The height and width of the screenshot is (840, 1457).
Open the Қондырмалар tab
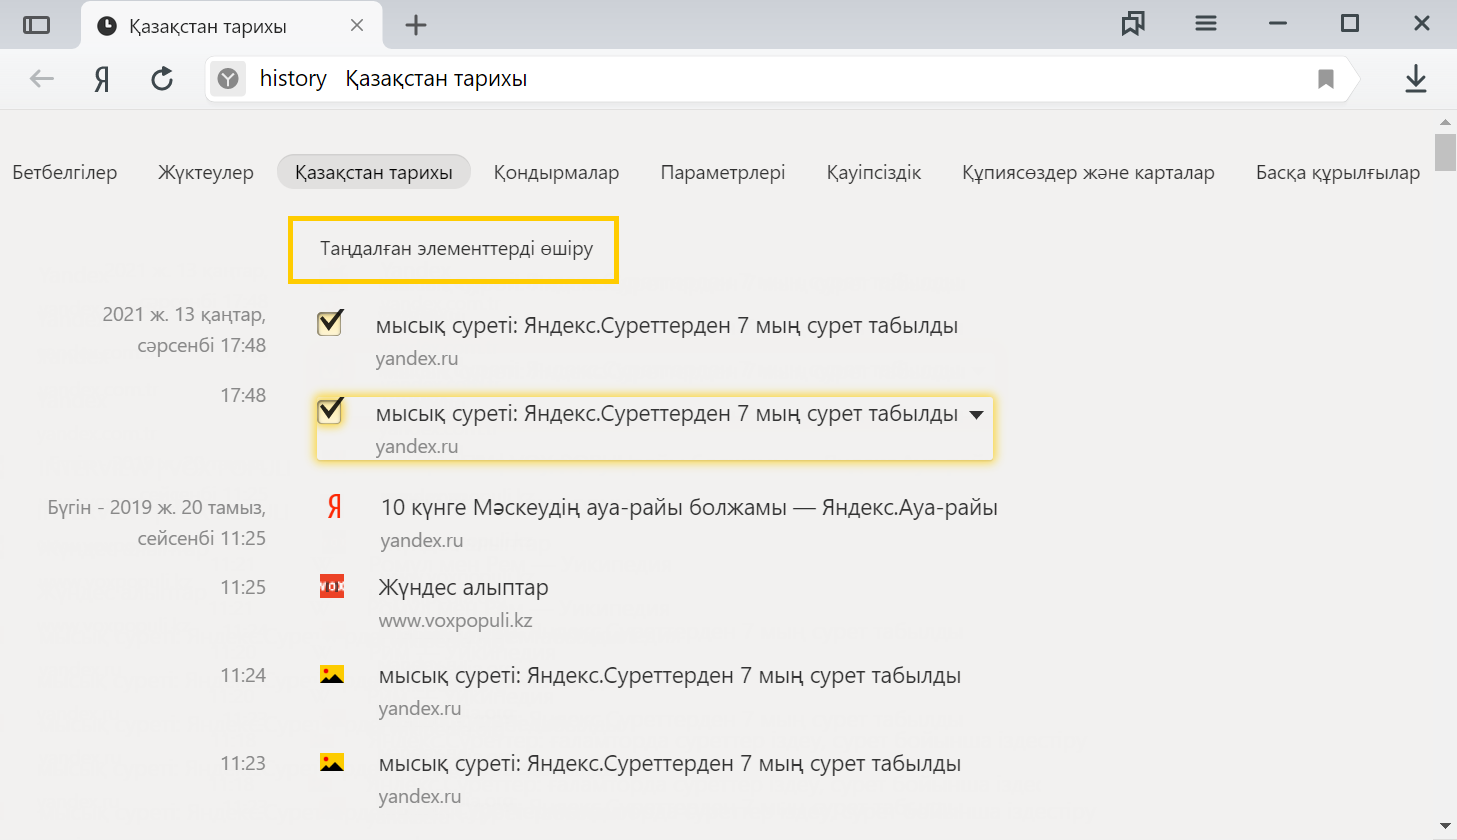pyautogui.click(x=556, y=173)
